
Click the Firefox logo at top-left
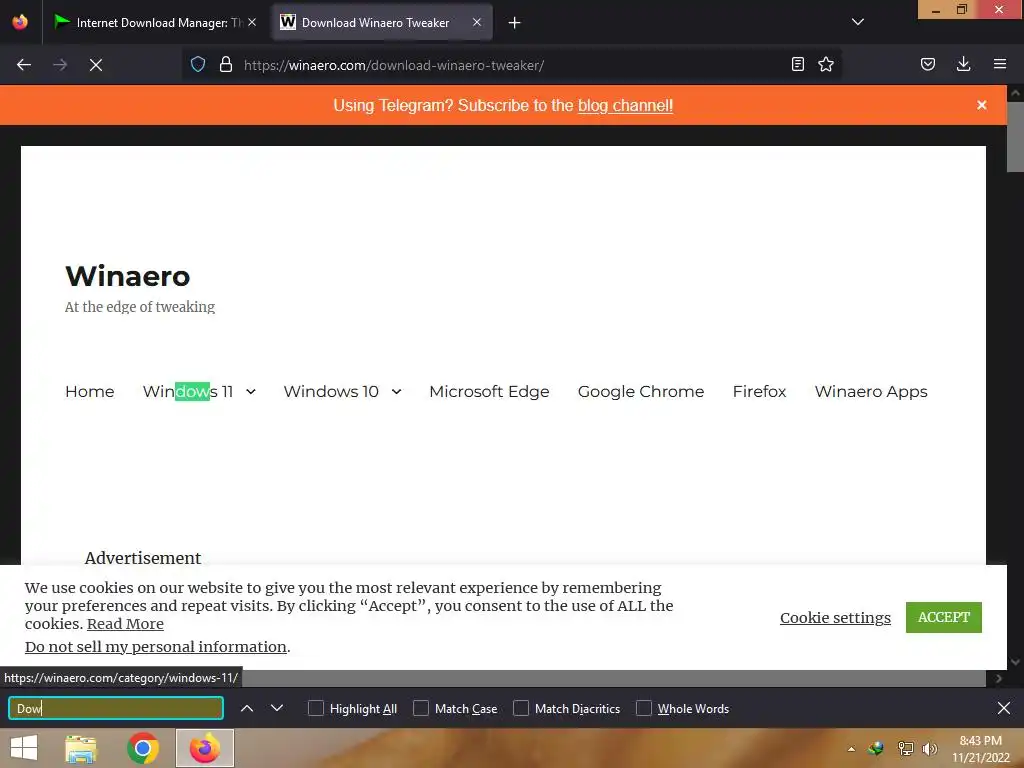click(20, 22)
